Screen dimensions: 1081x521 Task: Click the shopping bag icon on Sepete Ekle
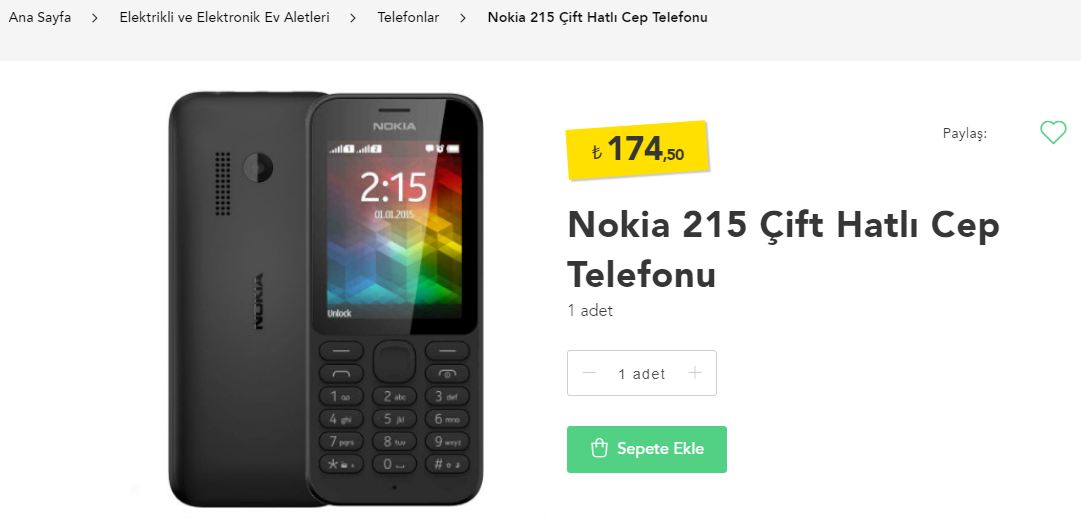599,449
